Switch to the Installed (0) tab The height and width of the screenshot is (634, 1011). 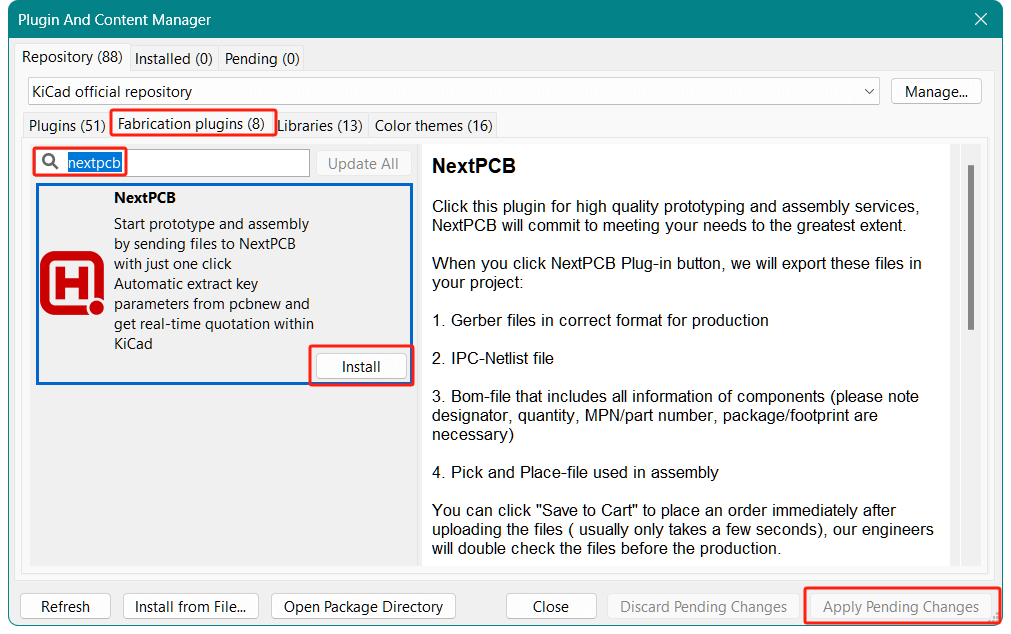coord(173,59)
